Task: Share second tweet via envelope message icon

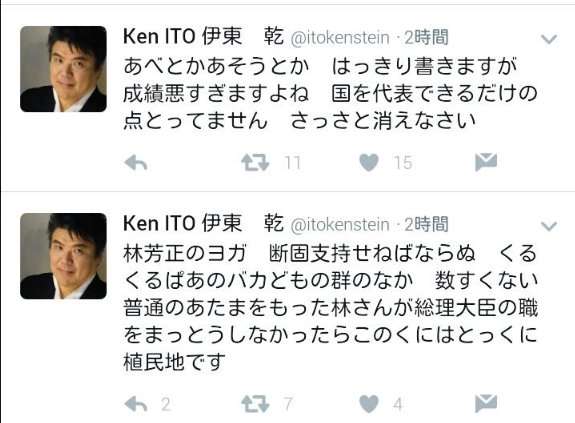Action: [486, 404]
